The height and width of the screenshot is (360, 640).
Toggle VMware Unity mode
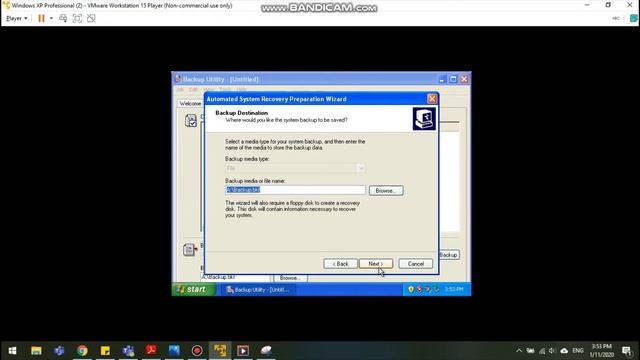(91, 18)
